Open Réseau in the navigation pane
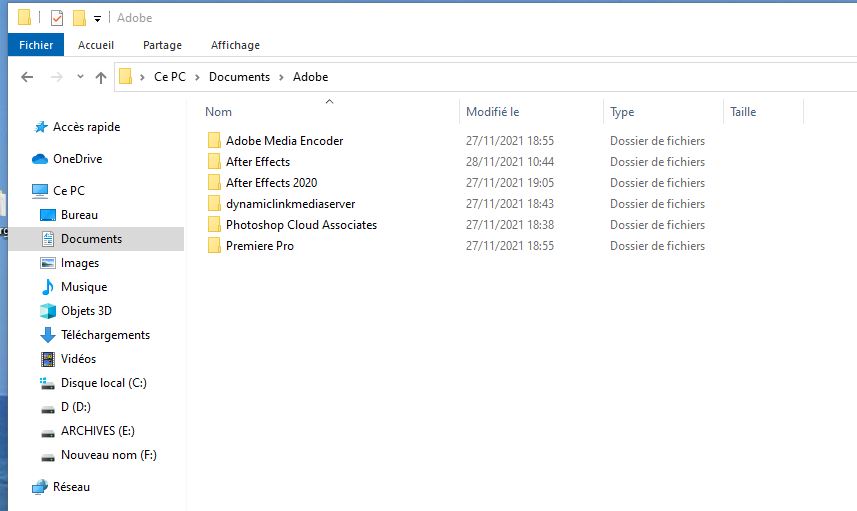This screenshot has width=857, height=511. 72,486
